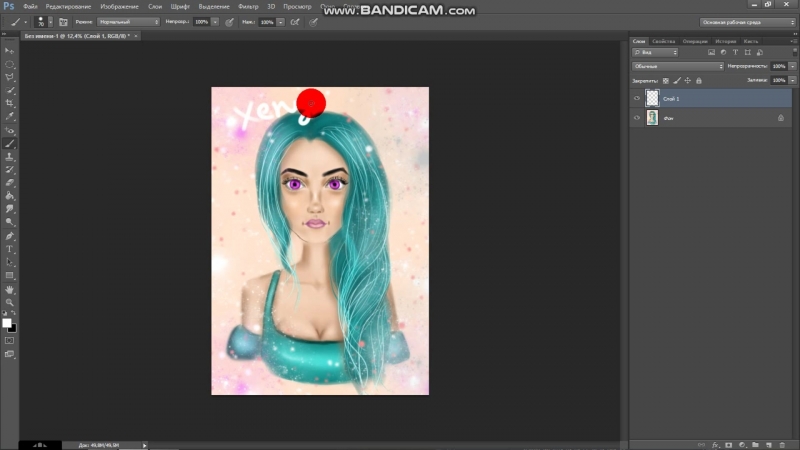Open tool preset picker arrow
Screen dimensions: 800x450
pyautogui.click(x=26, y=22)
